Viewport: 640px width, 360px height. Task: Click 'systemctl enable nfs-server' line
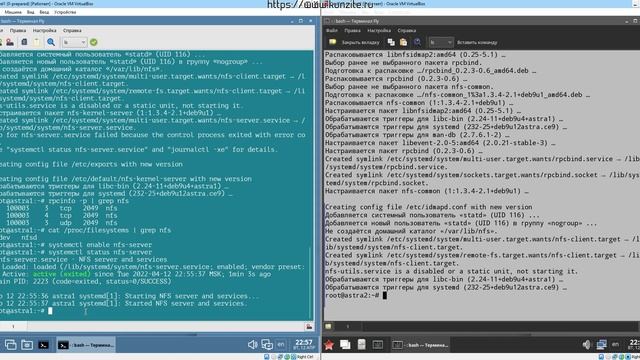(x=100, y=245)
